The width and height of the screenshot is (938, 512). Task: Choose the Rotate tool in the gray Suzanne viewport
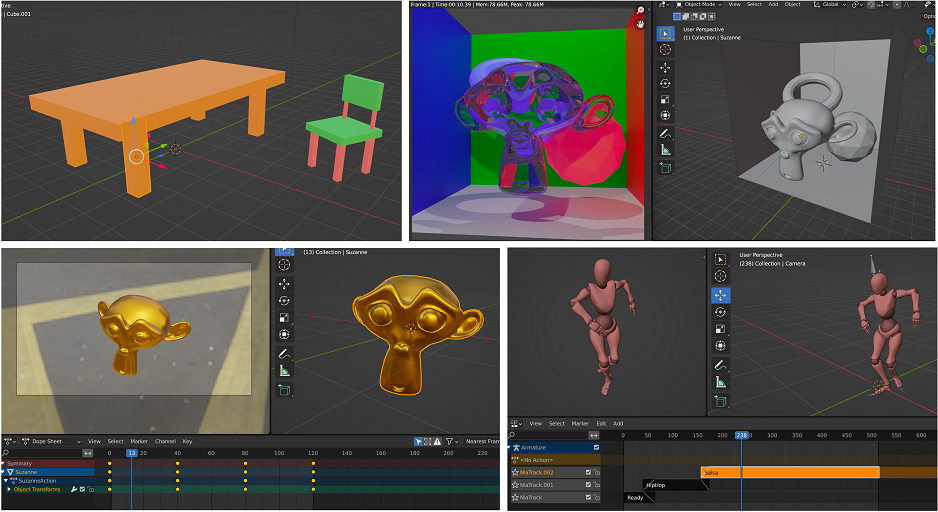pyautogui.click(x=665, y=84)
